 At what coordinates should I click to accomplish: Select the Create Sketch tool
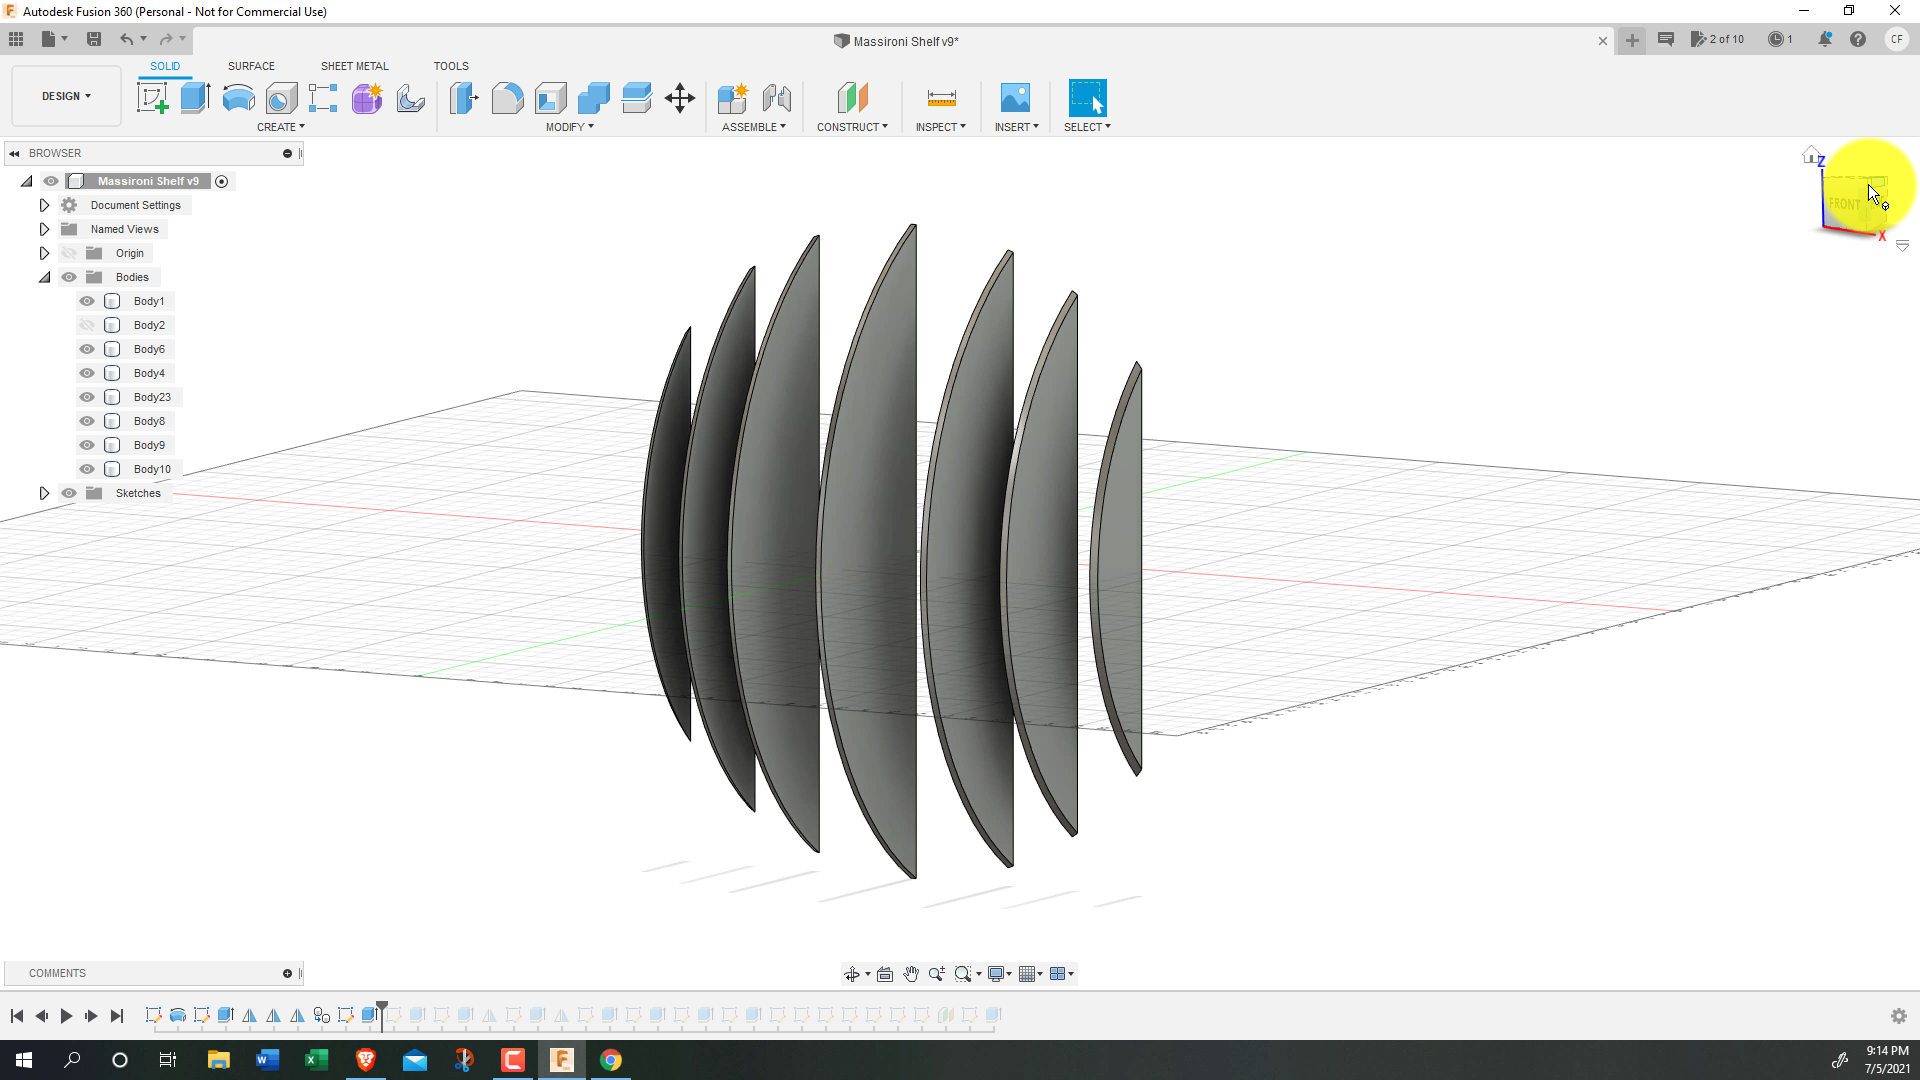152,98
